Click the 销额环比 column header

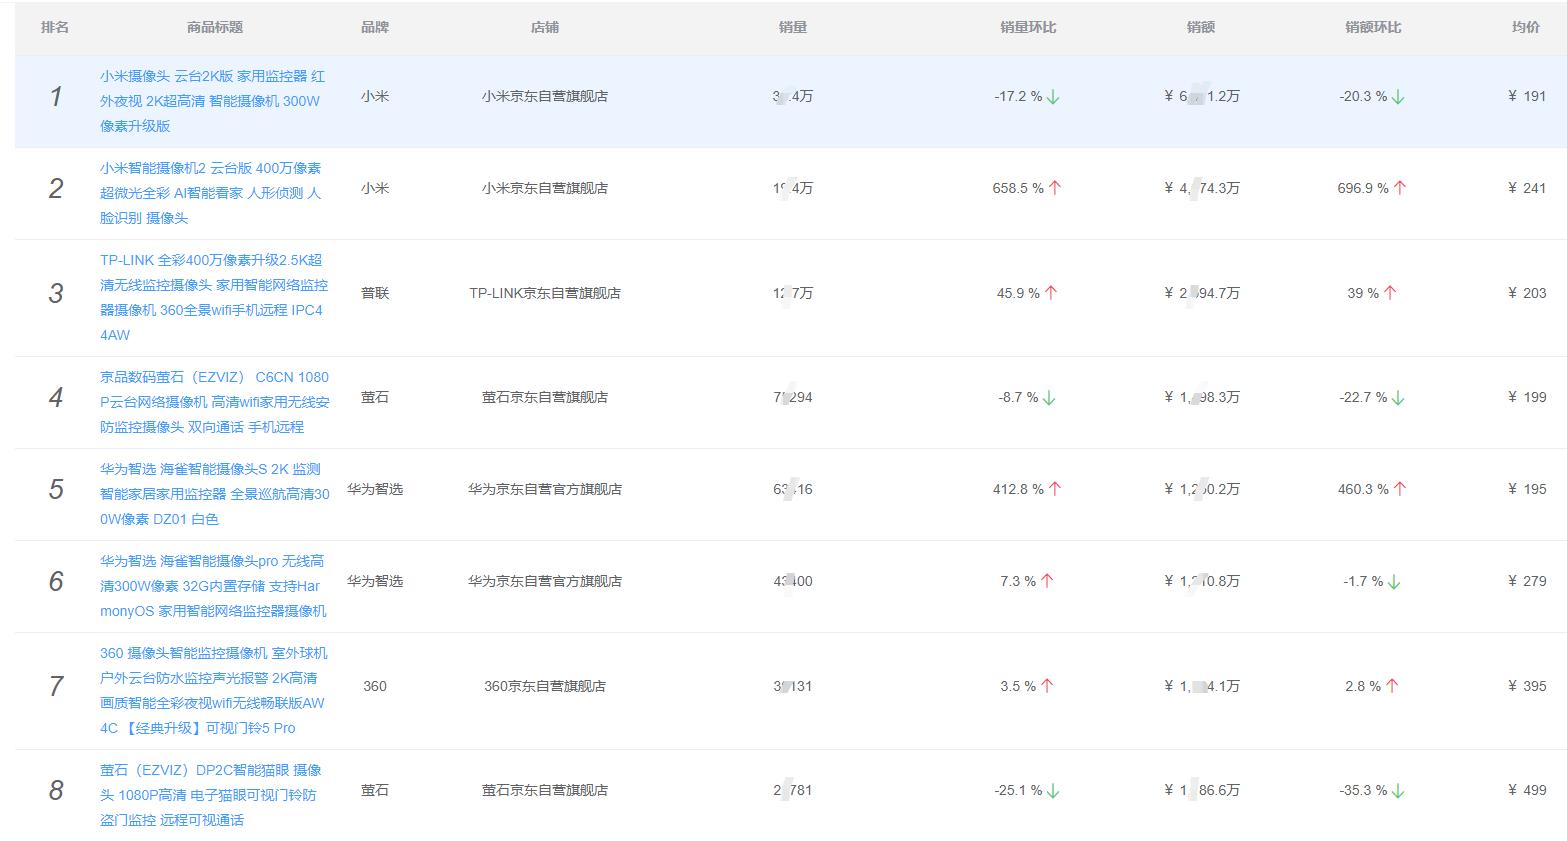click(x=1373, y=27)
